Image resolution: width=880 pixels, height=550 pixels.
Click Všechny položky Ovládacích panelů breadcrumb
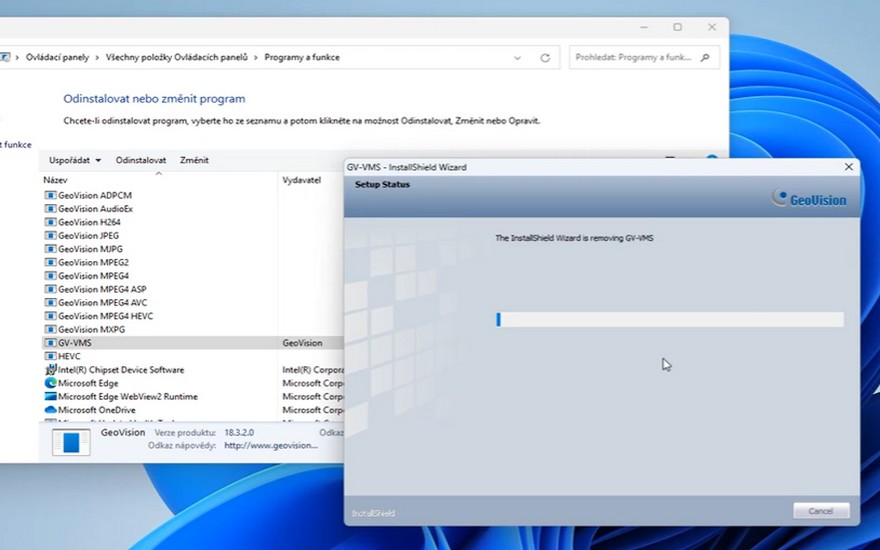pos(176,57)
